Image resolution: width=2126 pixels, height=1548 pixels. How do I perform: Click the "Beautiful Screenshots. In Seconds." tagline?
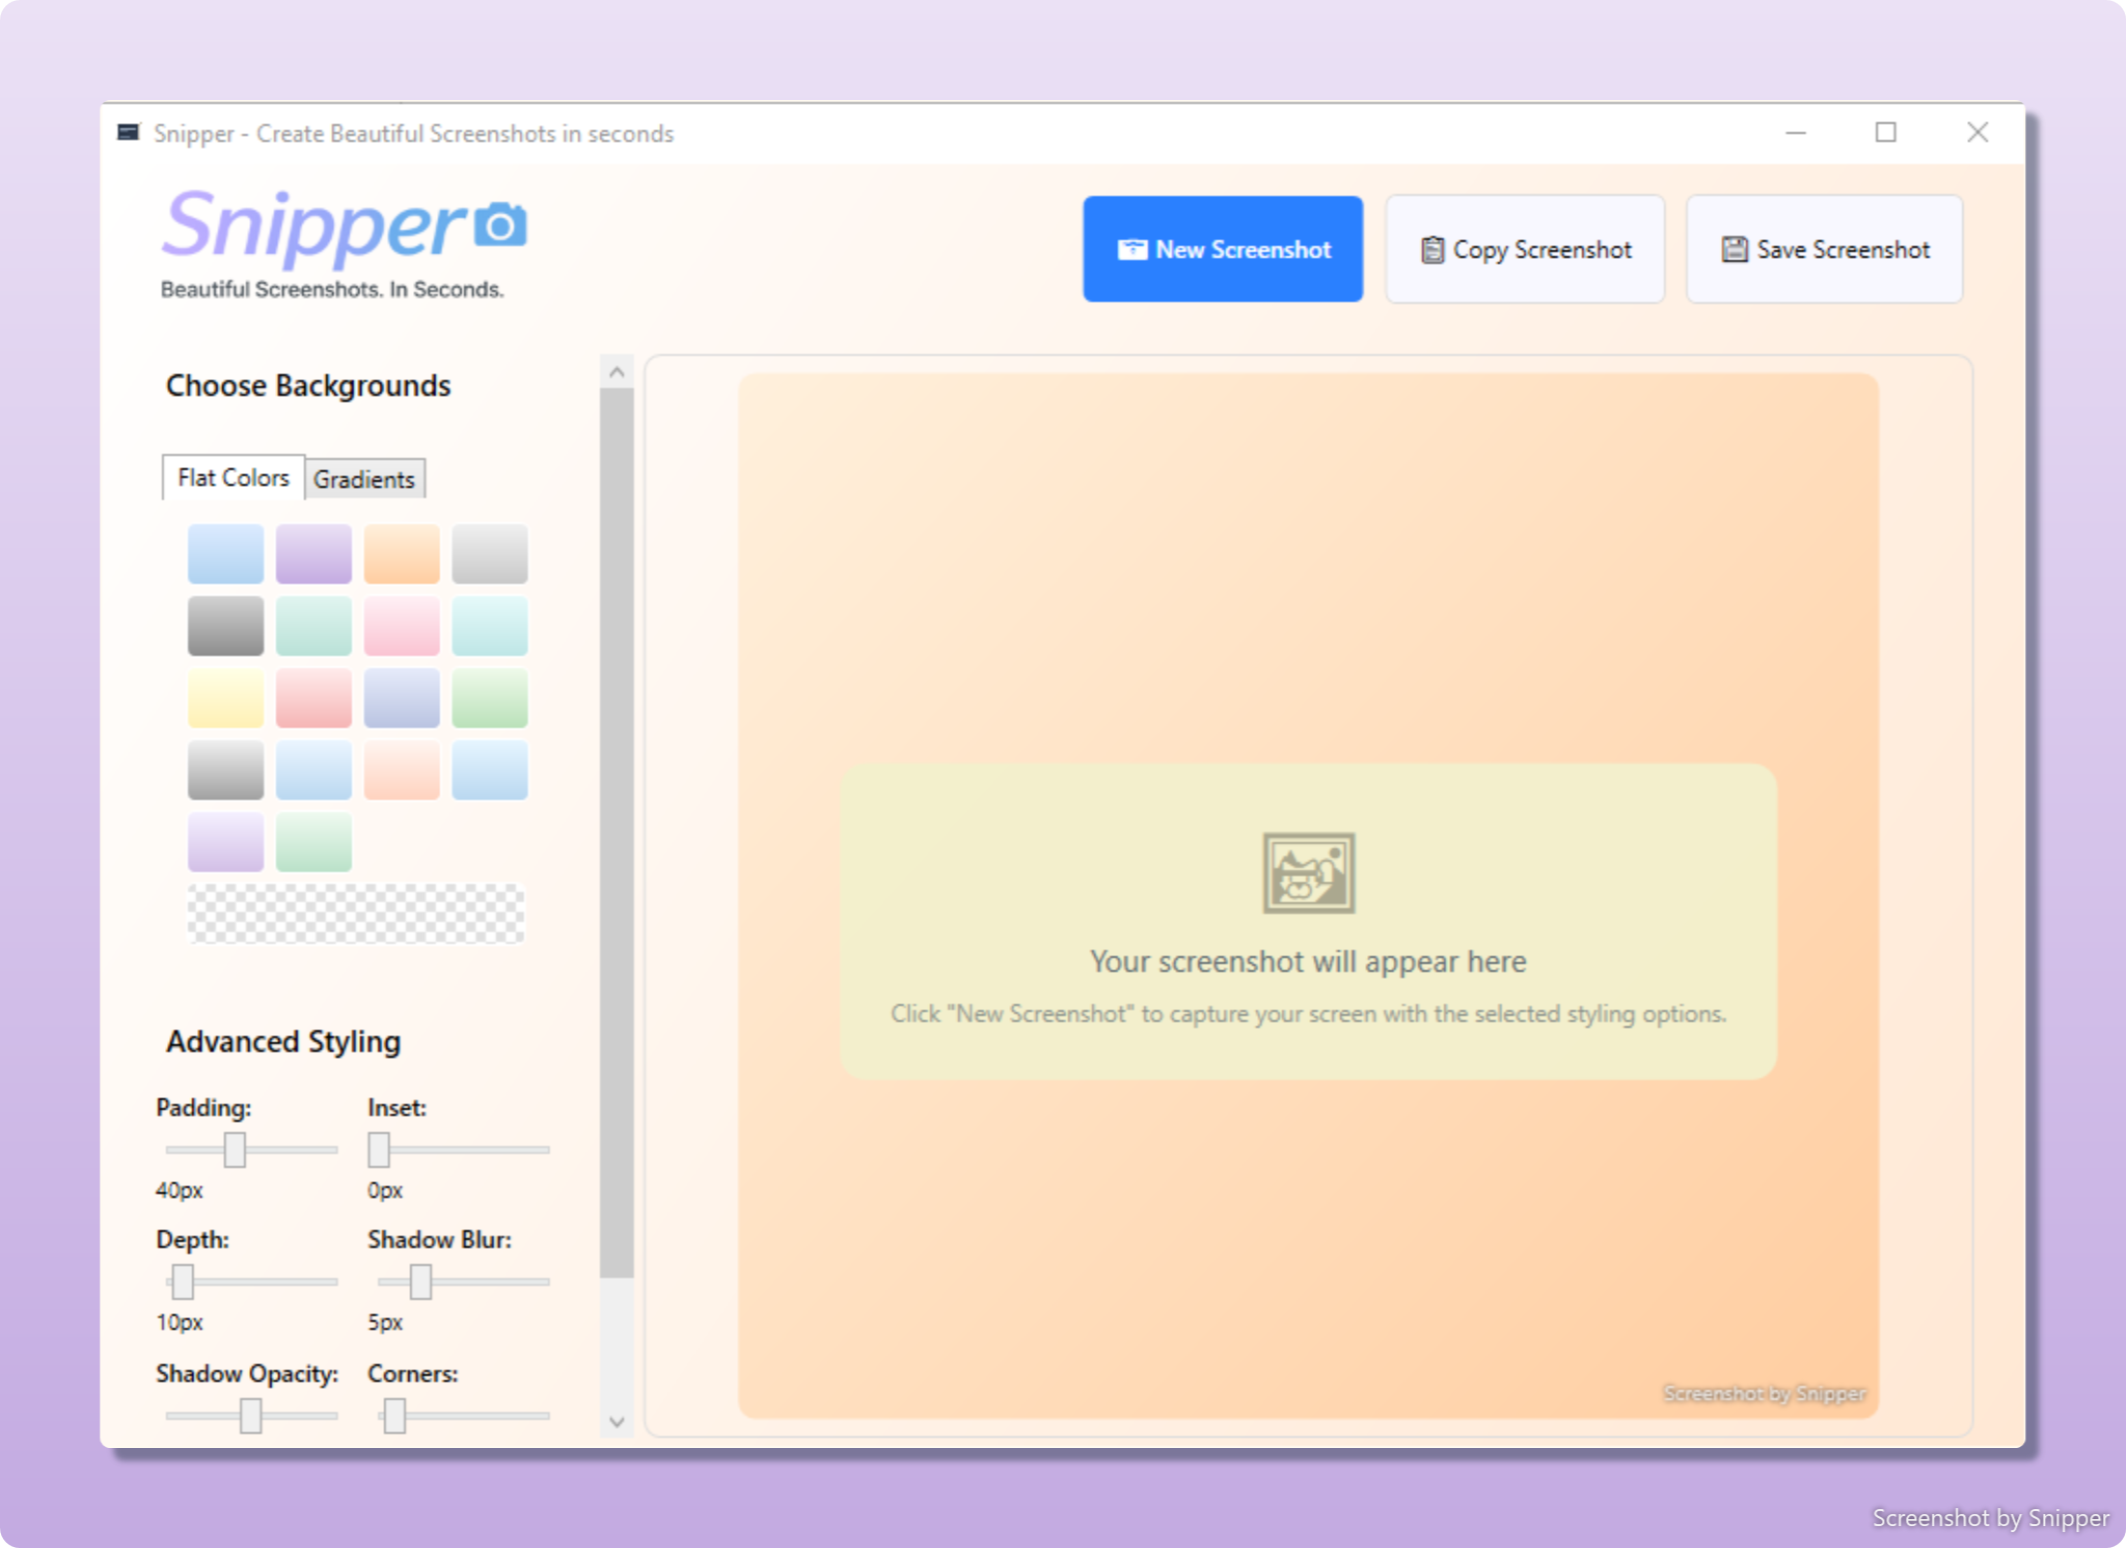pos(332,289)
